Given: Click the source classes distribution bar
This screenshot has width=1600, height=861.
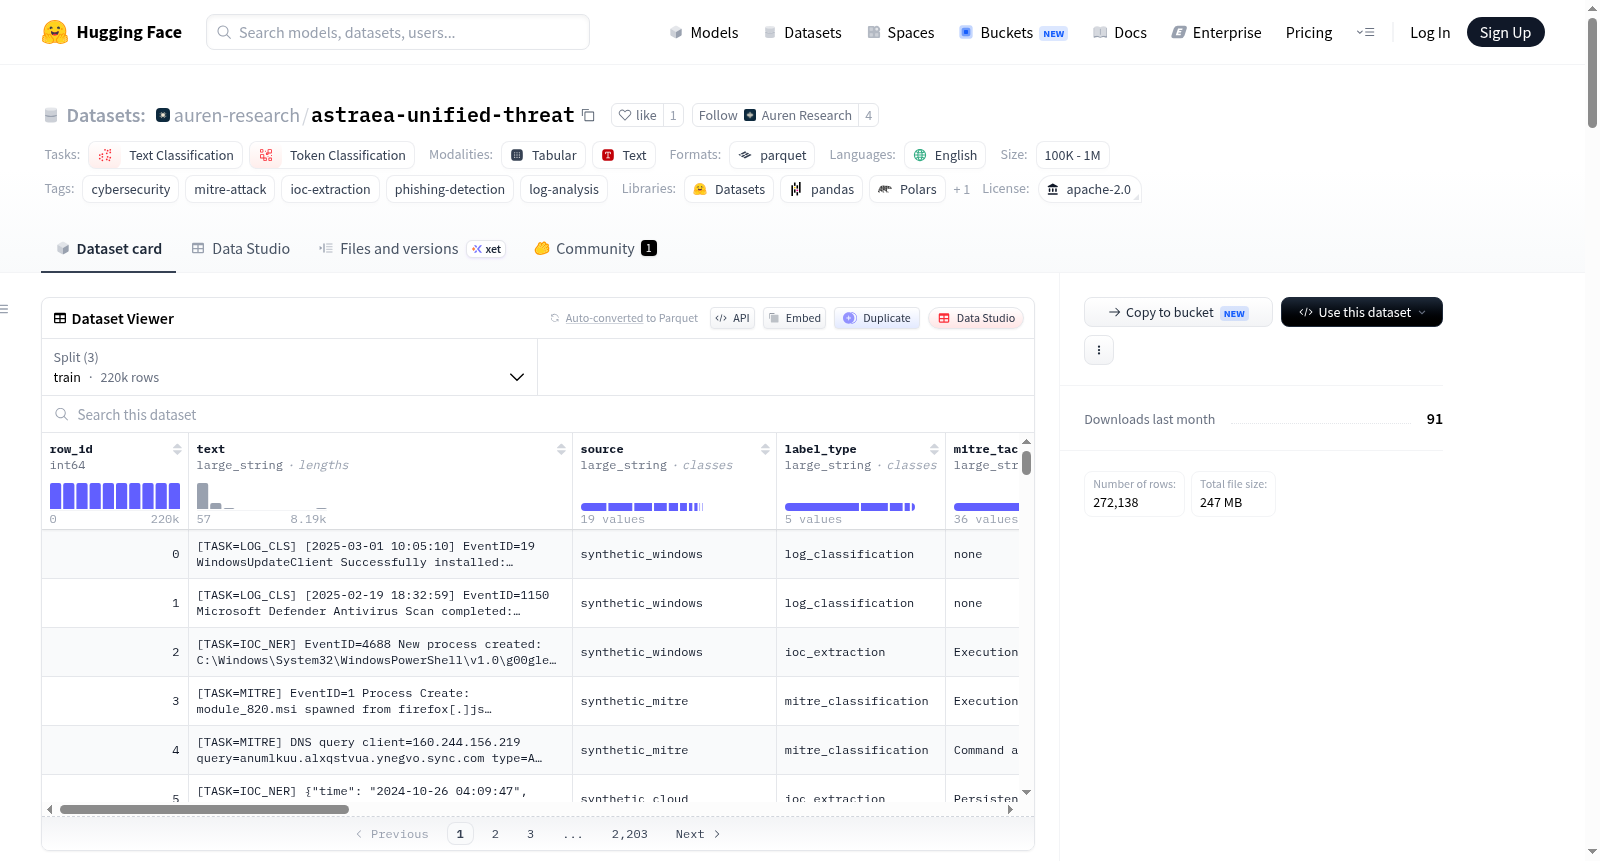Looking at the screenshot, I should click(642, 507).
